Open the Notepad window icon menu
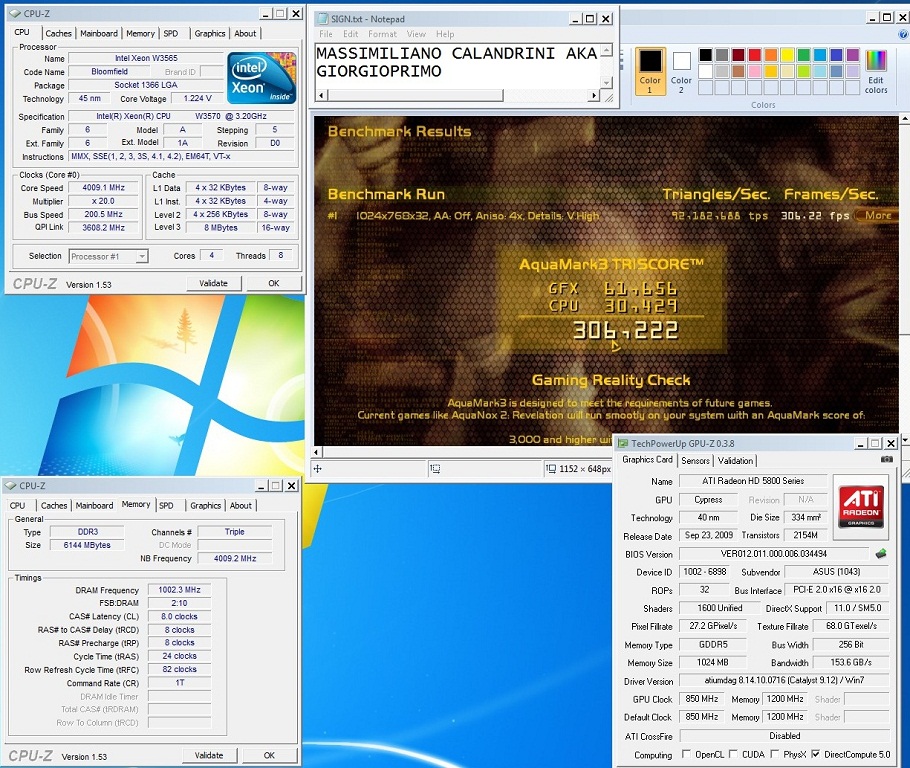Image resolution: width=910 pixels, height=768 pixels. tap(323, 19)
